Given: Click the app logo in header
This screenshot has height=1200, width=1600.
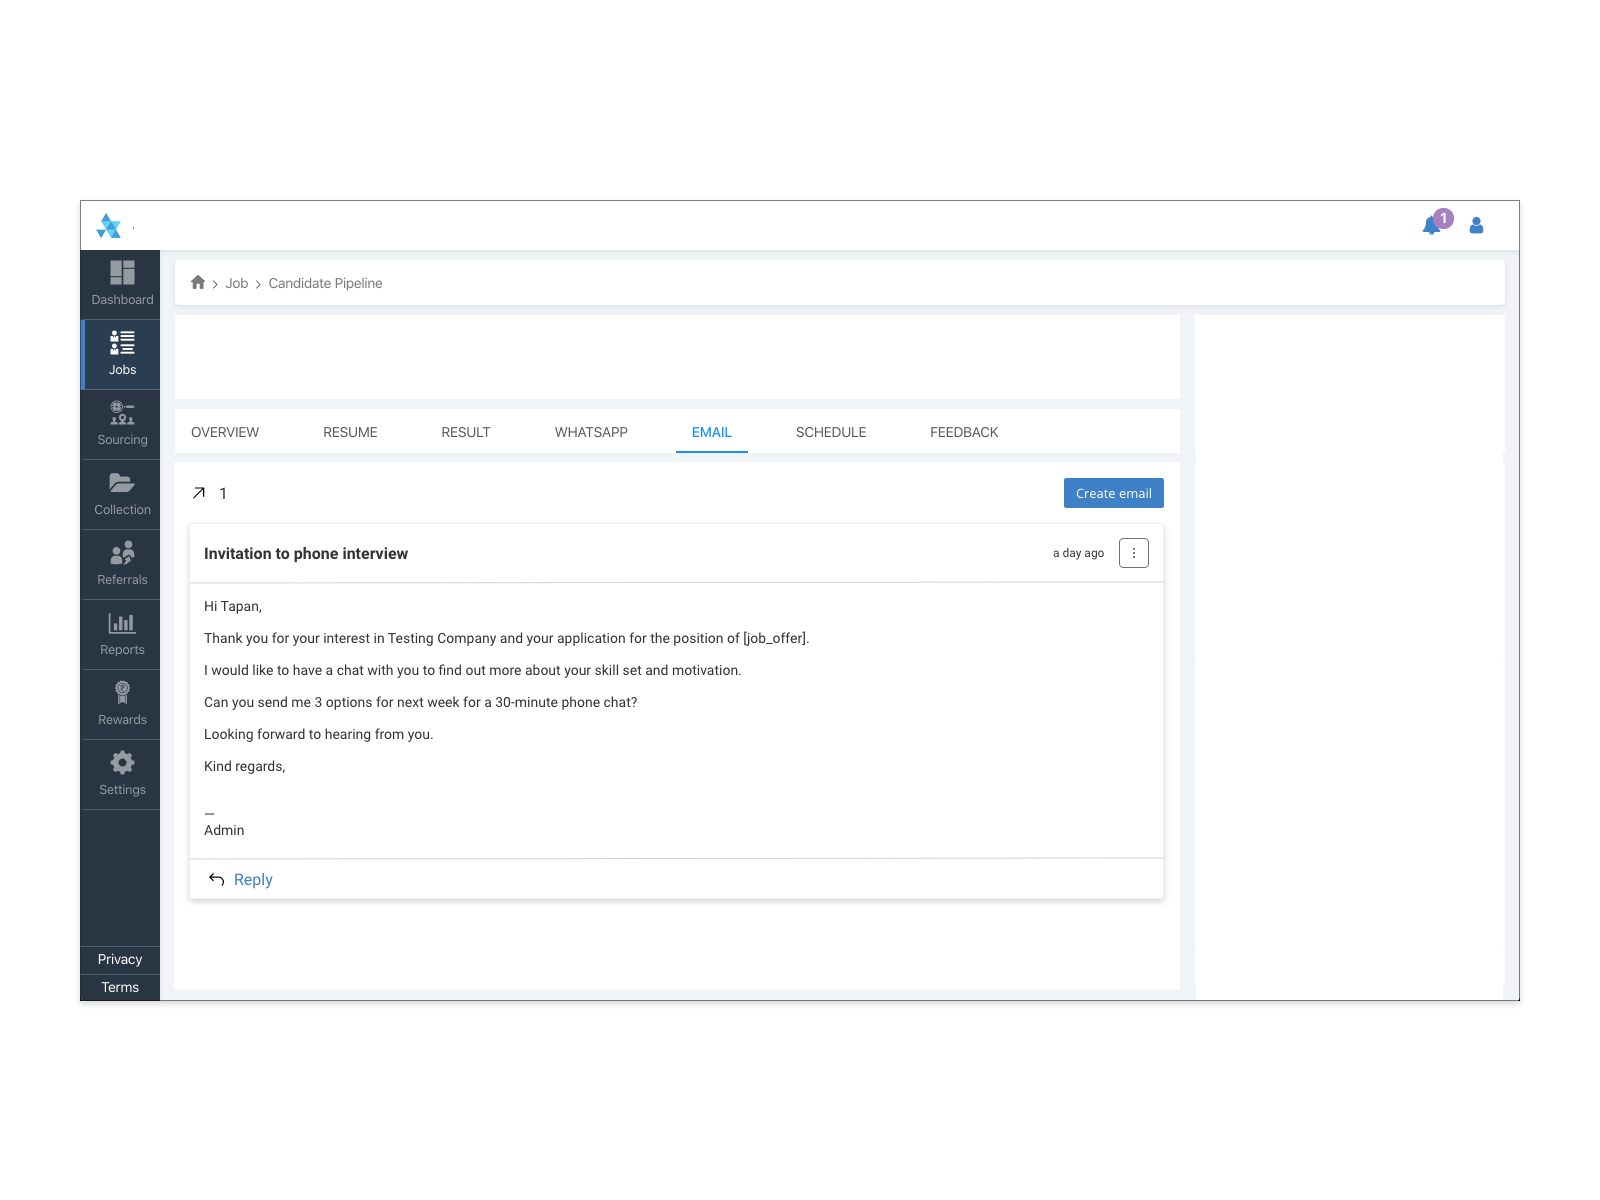Looking at the screenshot, I should pos(109,226).
